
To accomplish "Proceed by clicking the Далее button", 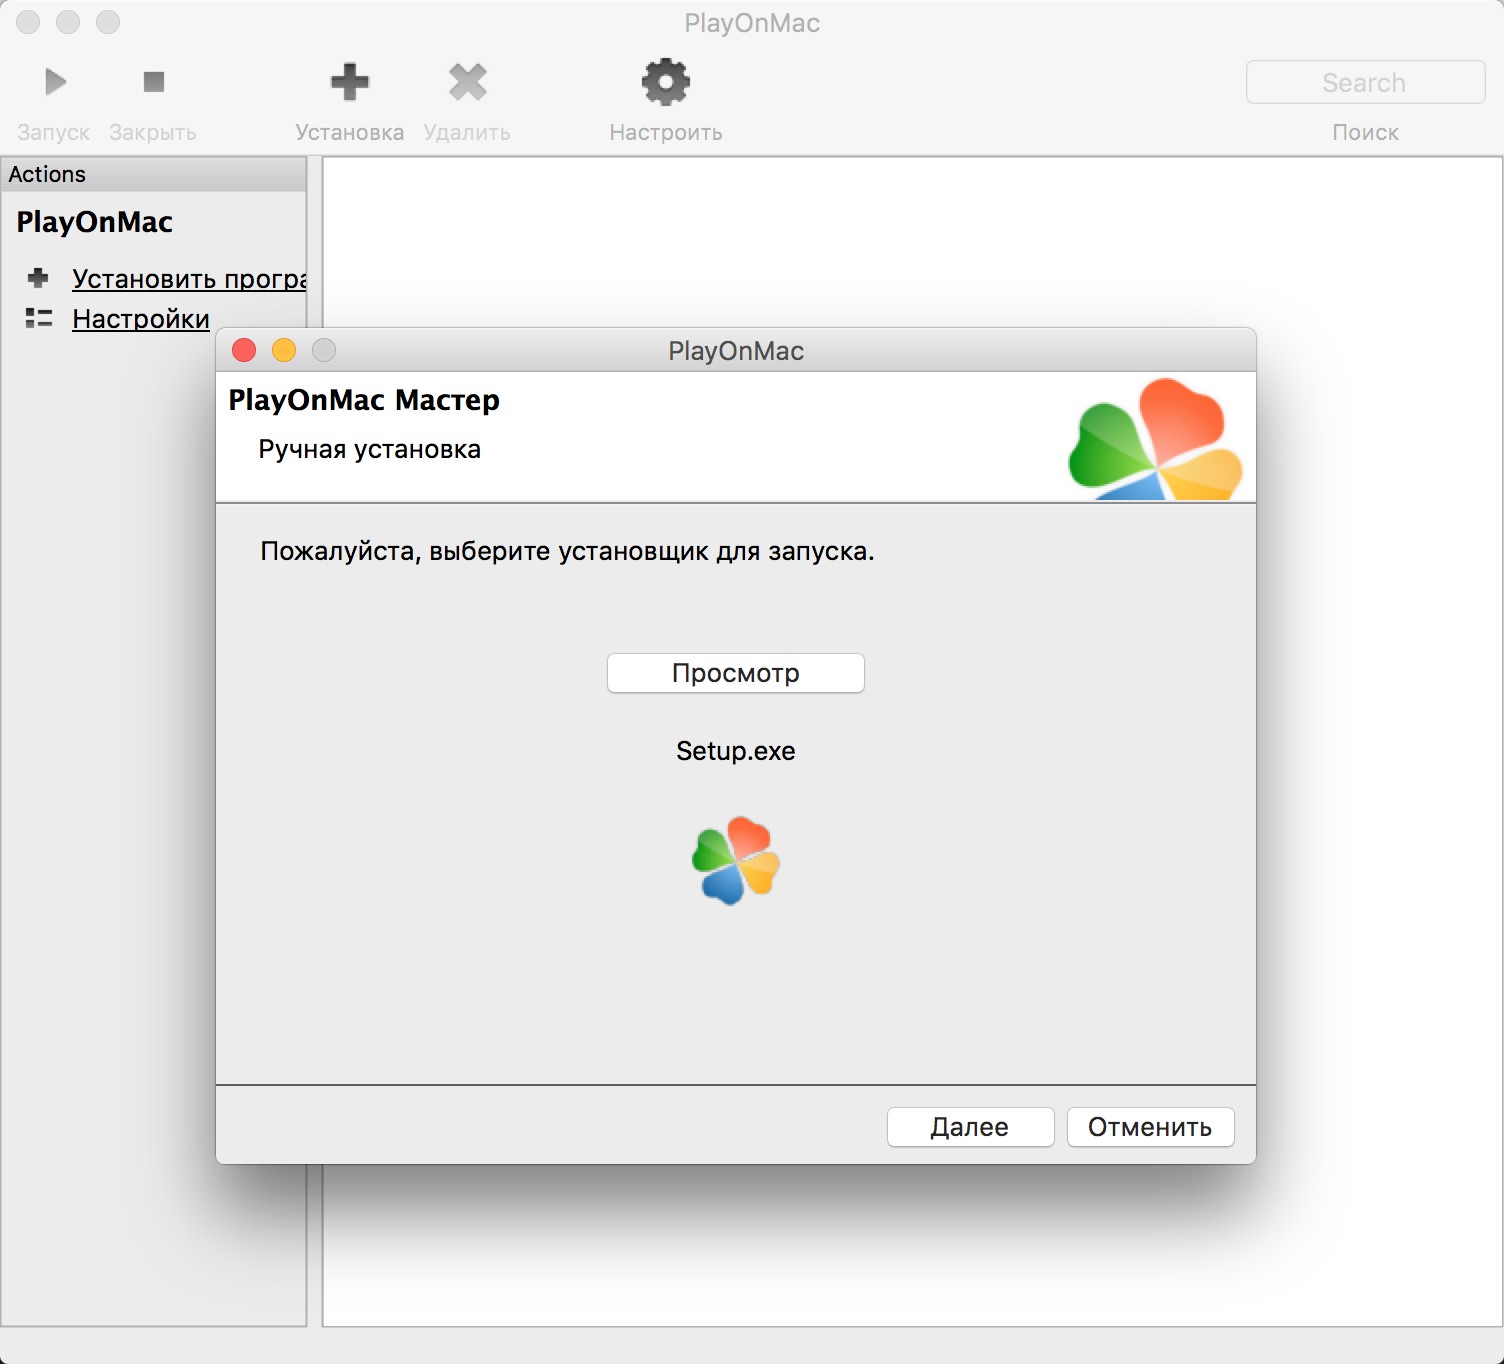I will pos(969,1127).
